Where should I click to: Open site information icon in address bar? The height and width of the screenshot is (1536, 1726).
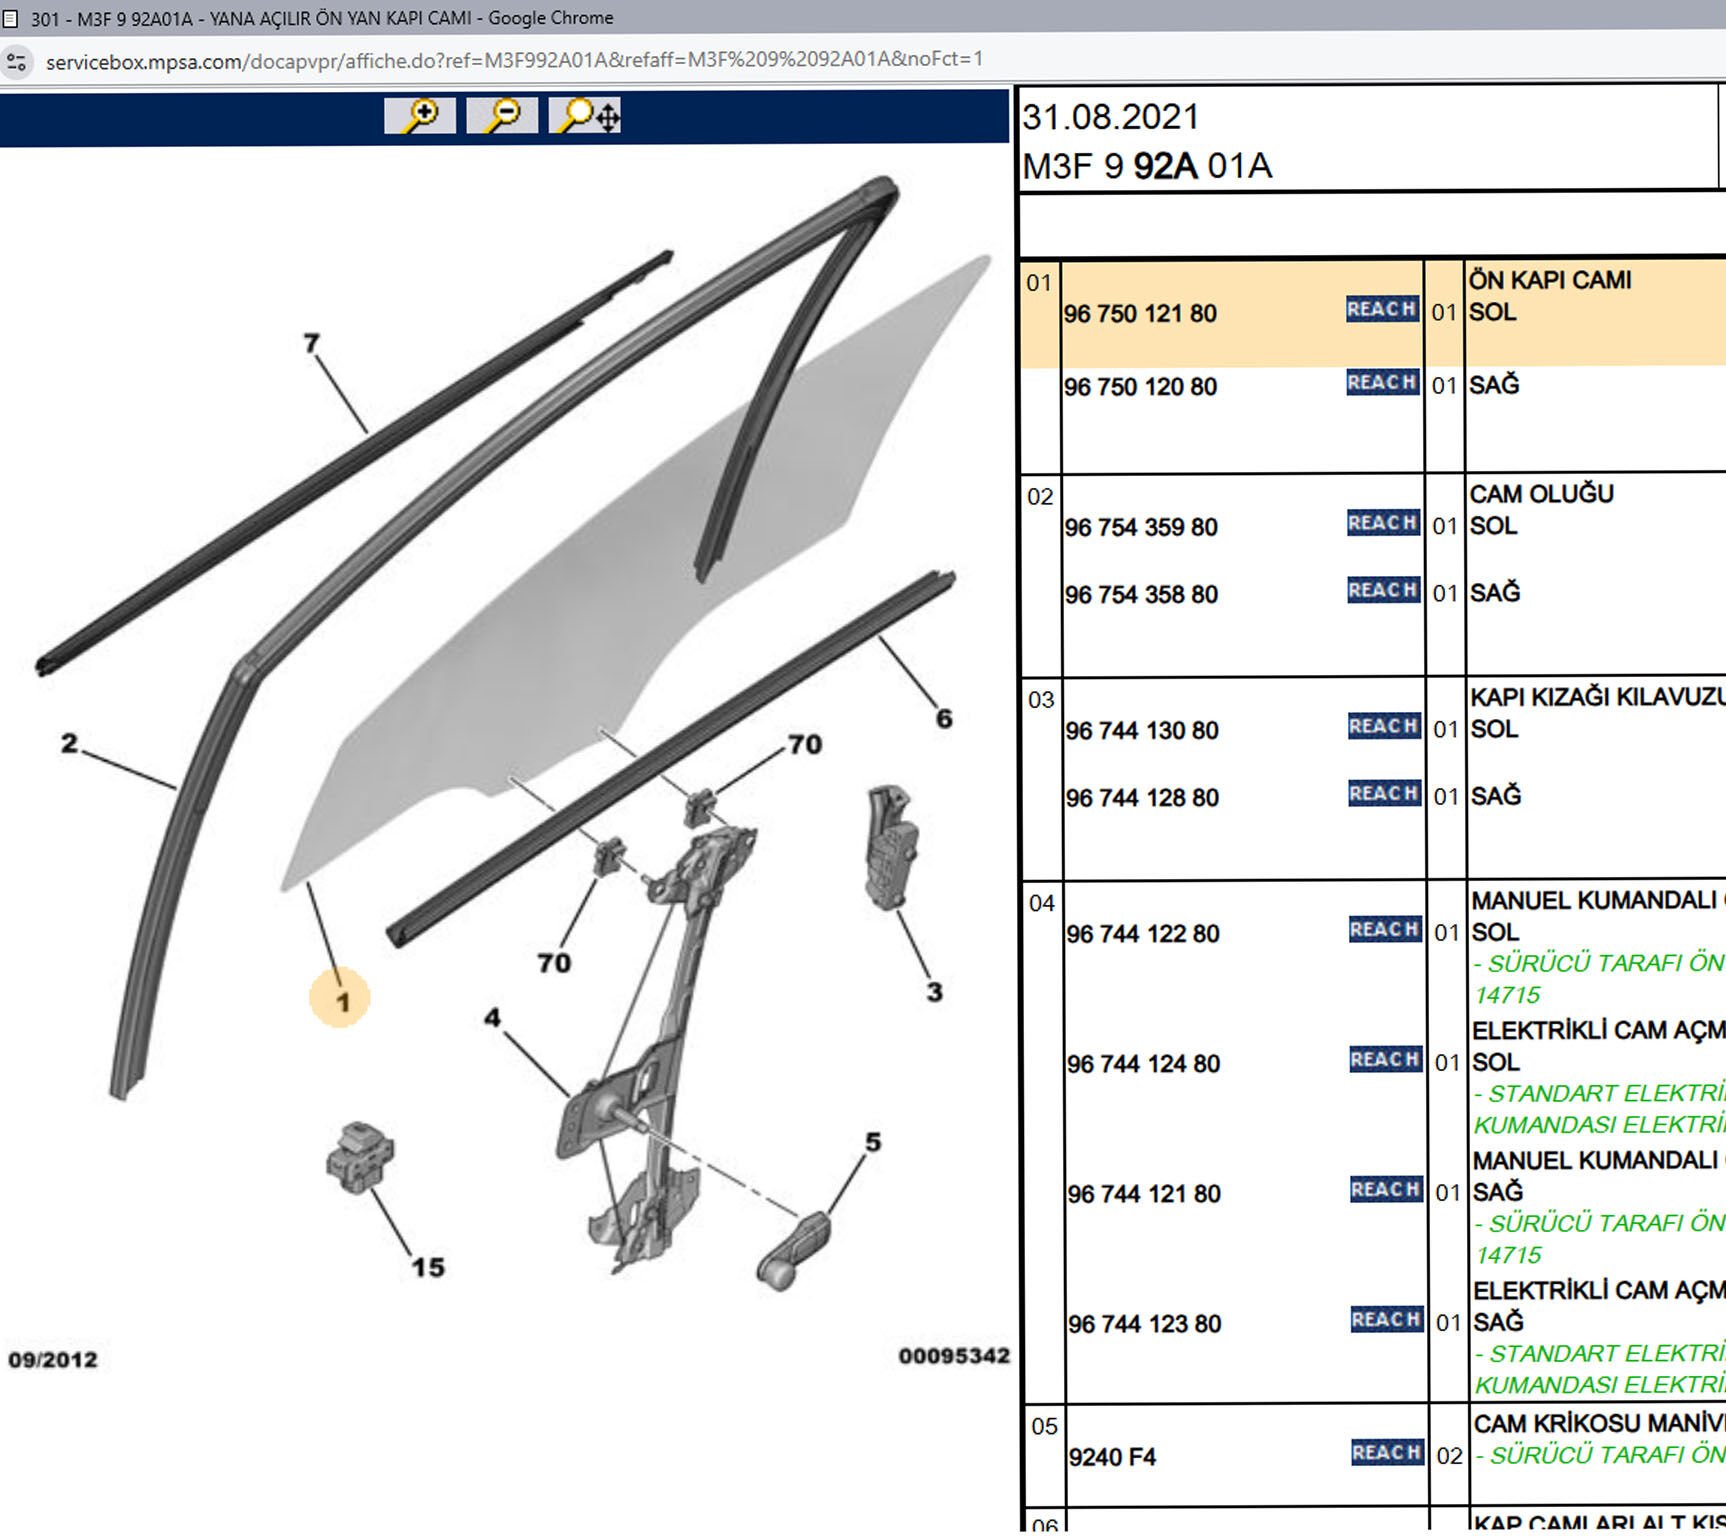point(17,62)
